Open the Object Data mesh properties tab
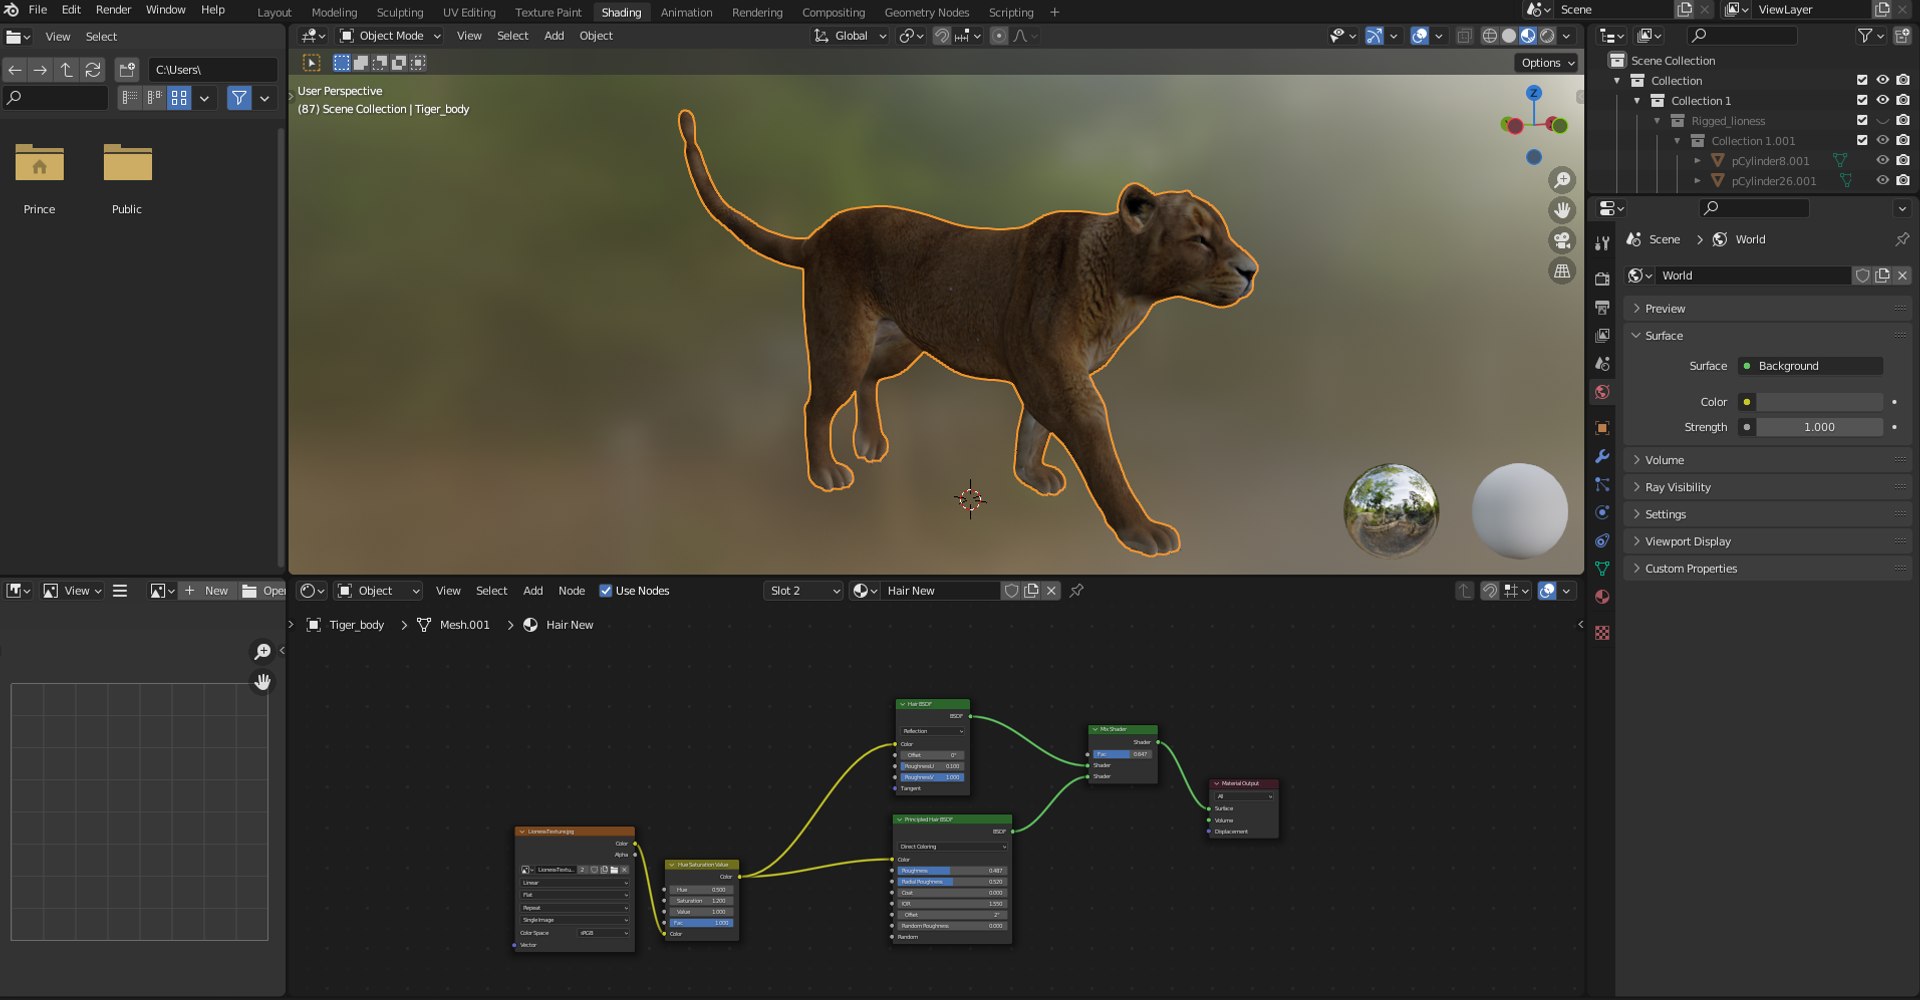The image size is (1920, 1000). (x=1602, y=568)
